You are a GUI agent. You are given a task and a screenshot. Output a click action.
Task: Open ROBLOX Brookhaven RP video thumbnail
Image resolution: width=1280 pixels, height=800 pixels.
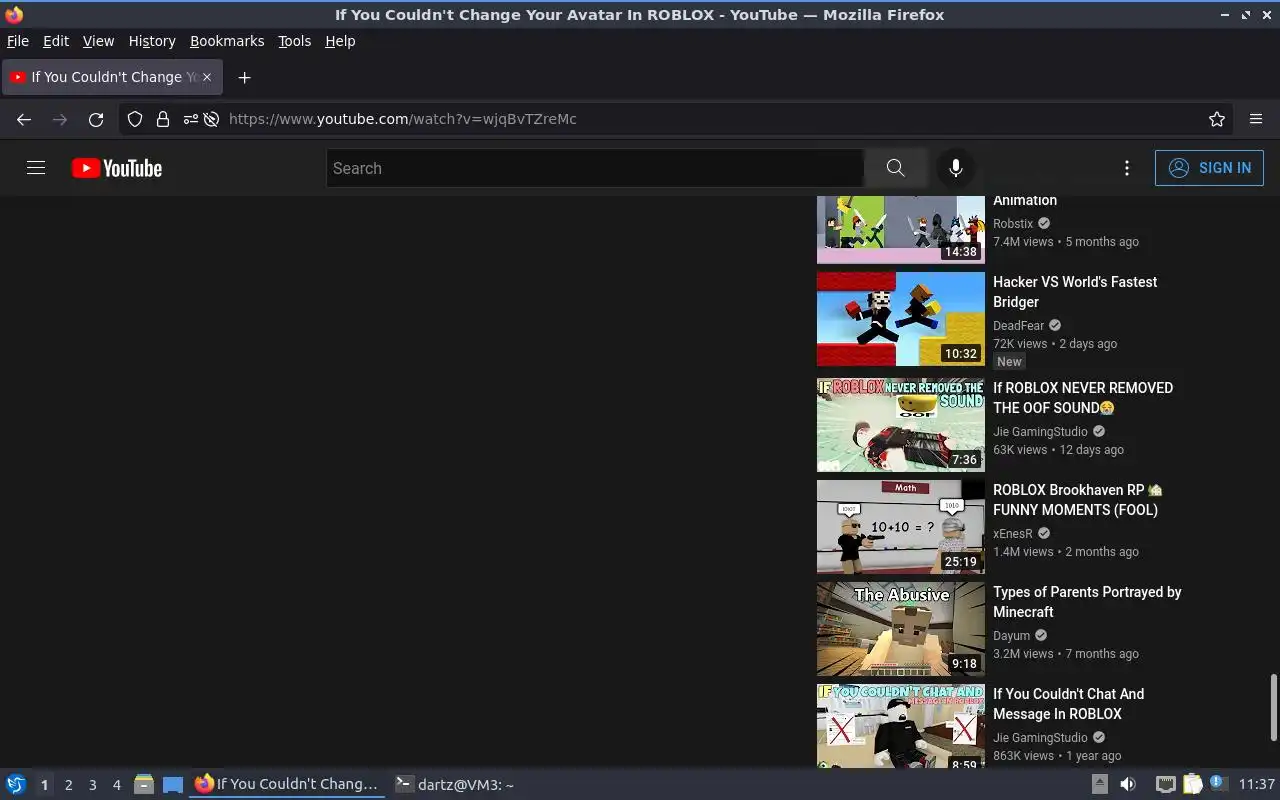point(901,527)
